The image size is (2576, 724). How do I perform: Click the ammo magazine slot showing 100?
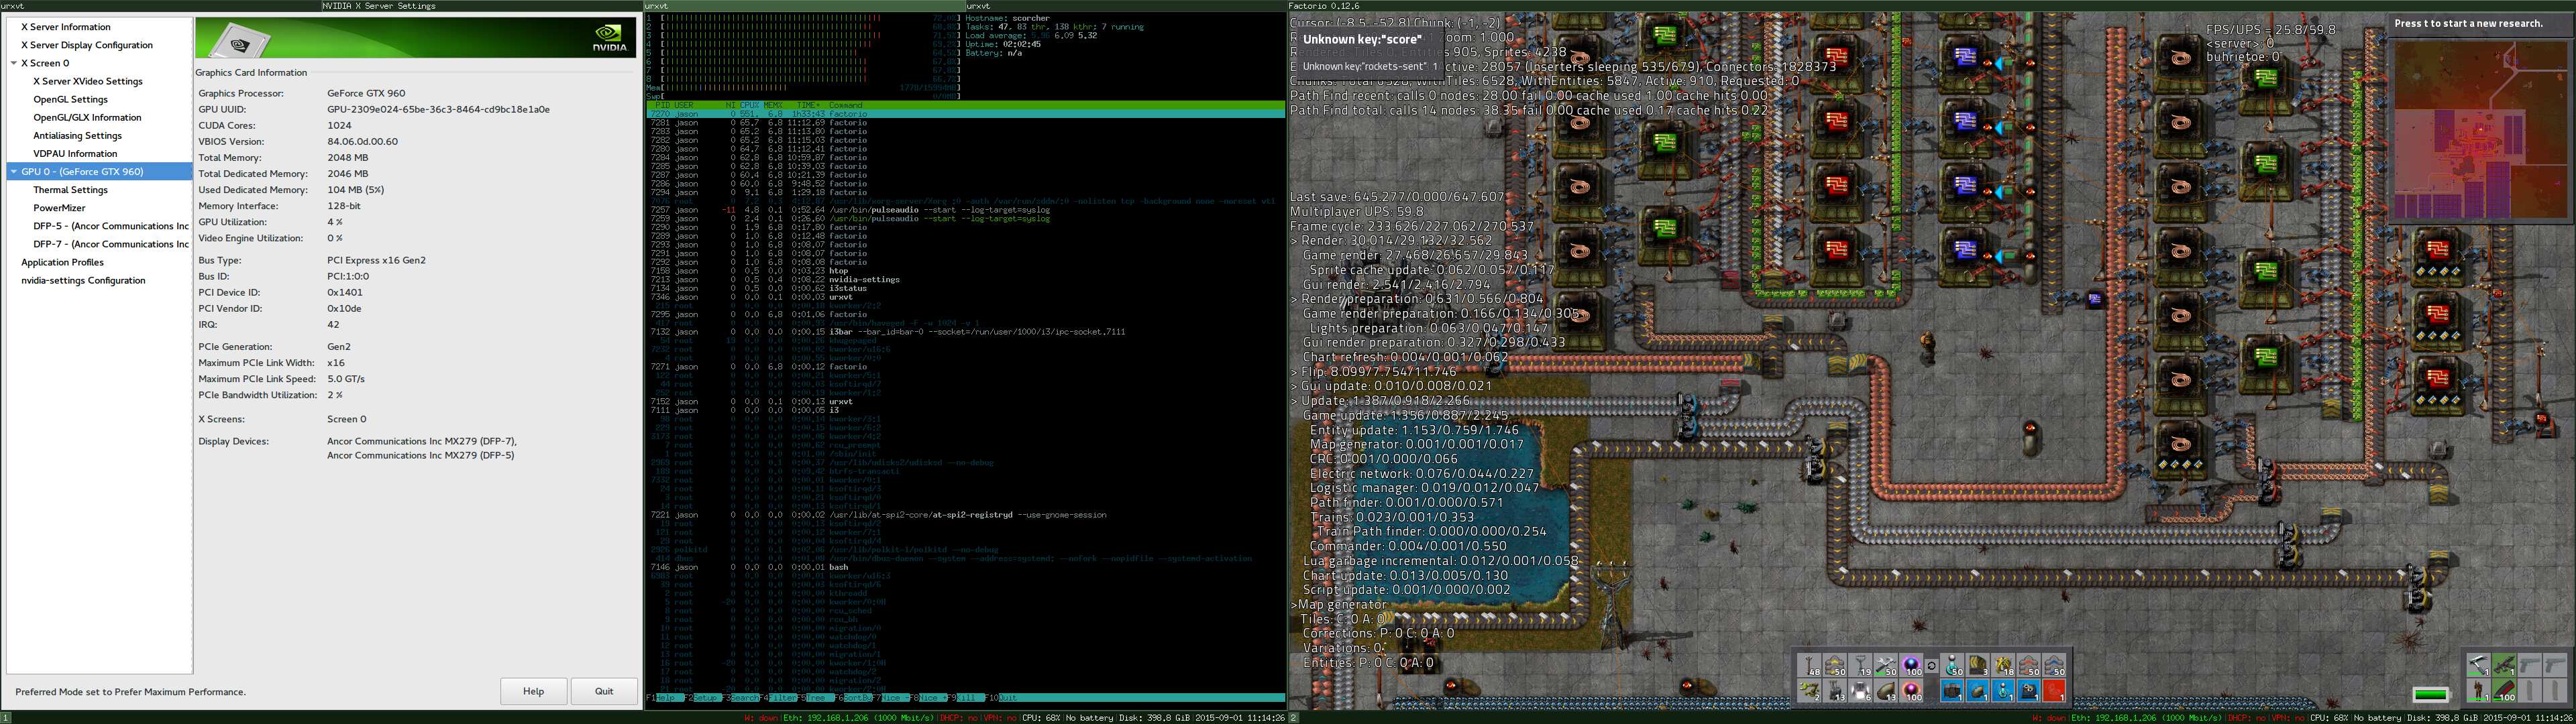point(2504,691)
